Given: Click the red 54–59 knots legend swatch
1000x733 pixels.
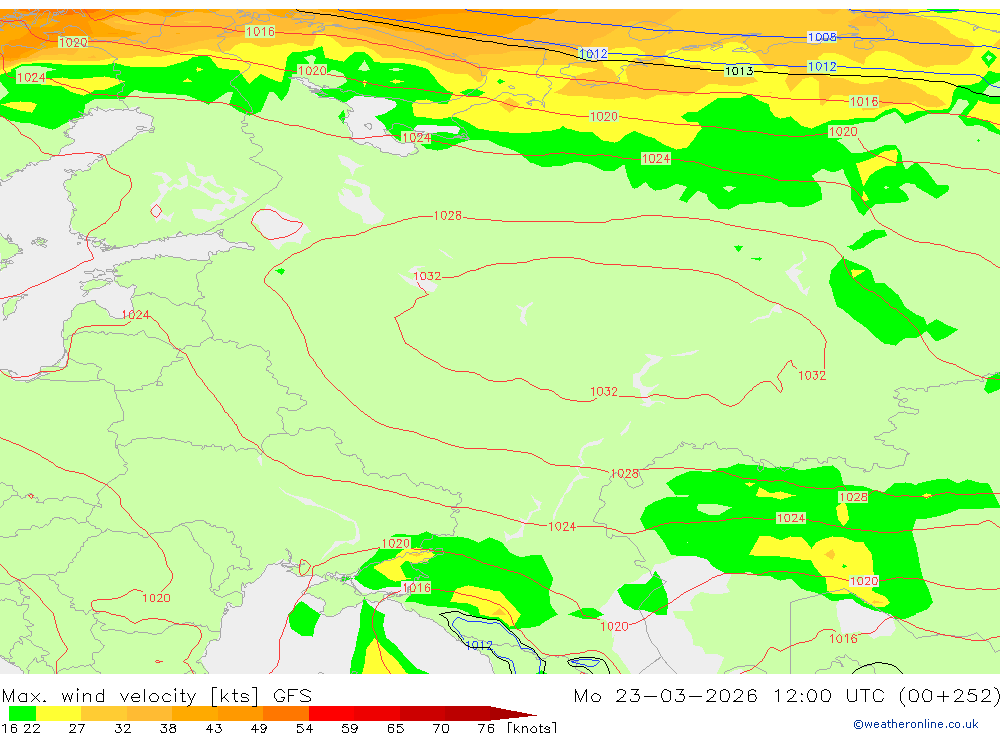Looking at the screenshot, I should [x=331, y=713].
